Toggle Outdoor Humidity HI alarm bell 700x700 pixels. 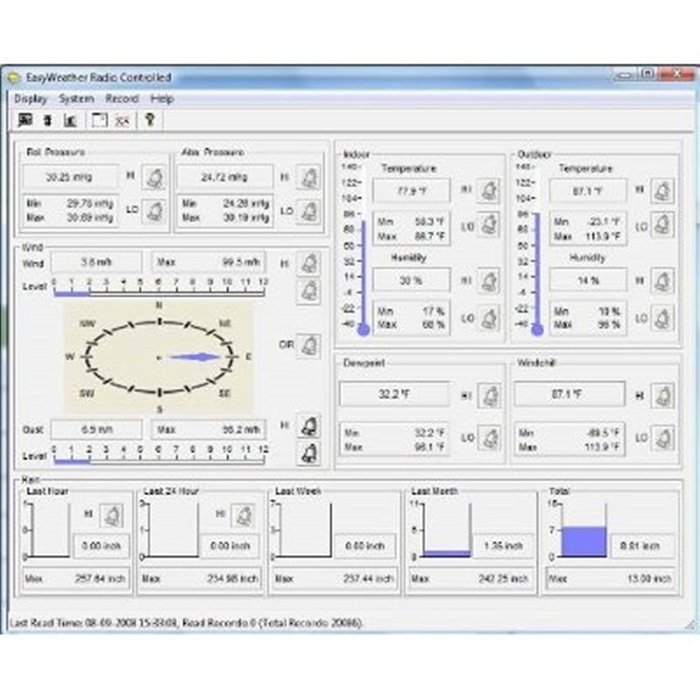coord(662,281)
